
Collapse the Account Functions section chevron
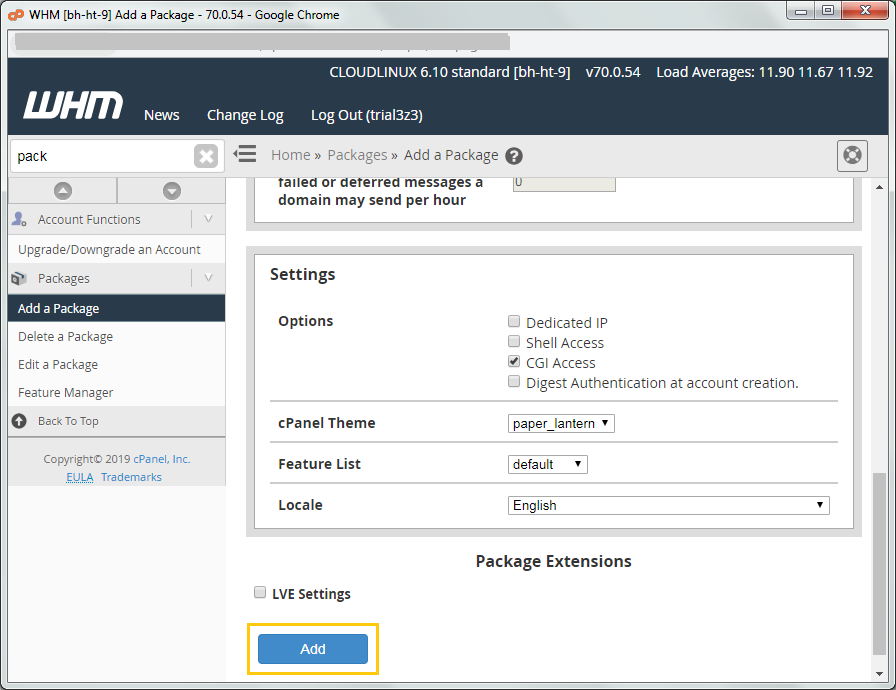tap(208, 219)
